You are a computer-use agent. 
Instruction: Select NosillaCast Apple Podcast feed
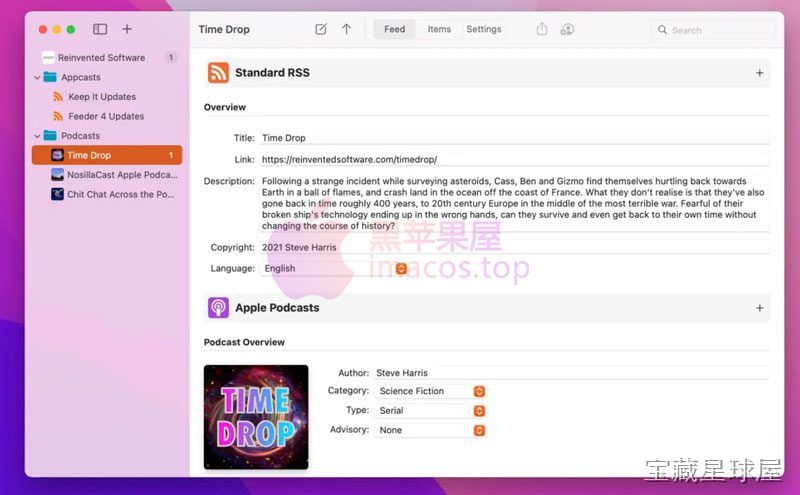107,175
